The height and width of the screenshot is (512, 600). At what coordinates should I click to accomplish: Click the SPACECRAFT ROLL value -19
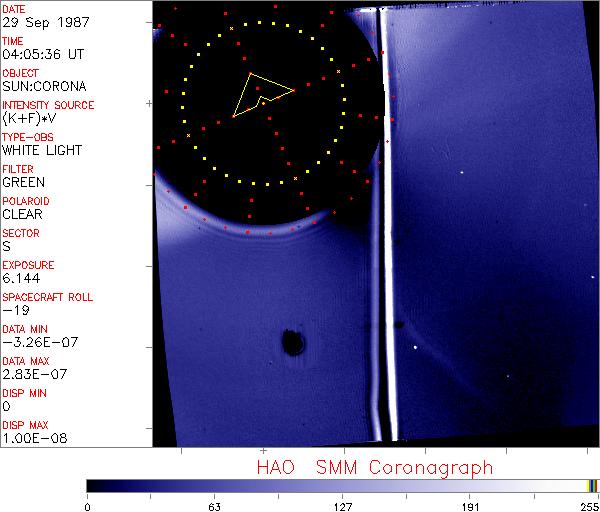click(13, 310)
